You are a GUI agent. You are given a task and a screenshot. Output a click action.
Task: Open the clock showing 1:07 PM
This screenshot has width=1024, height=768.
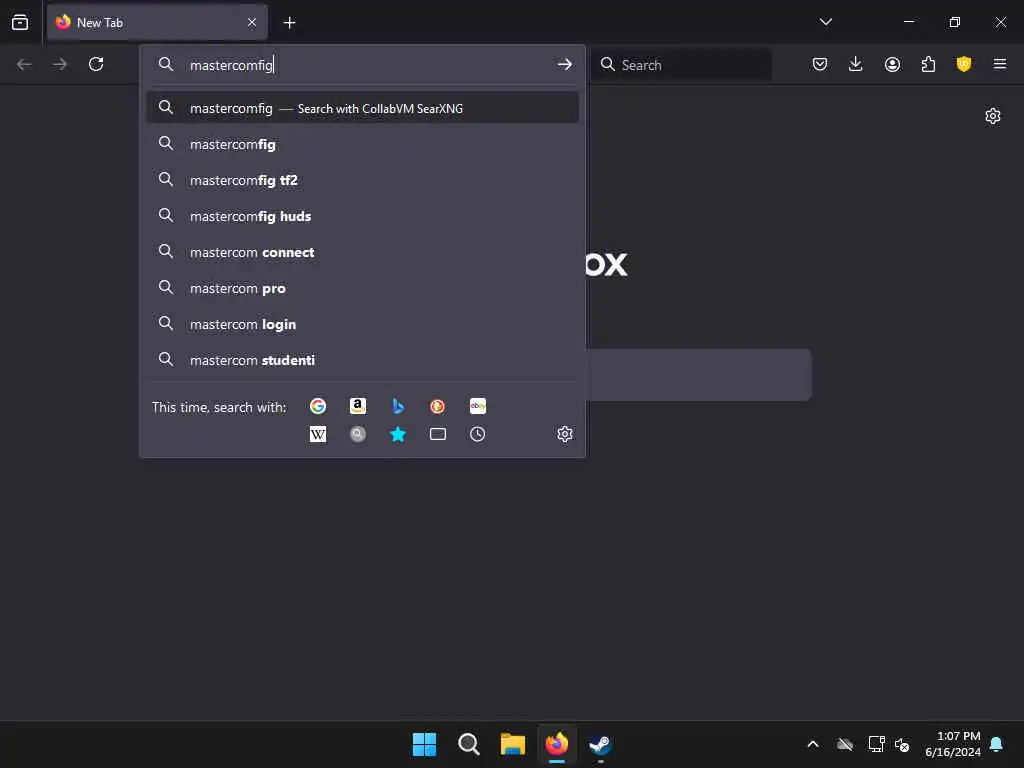[x=953, y=744]
